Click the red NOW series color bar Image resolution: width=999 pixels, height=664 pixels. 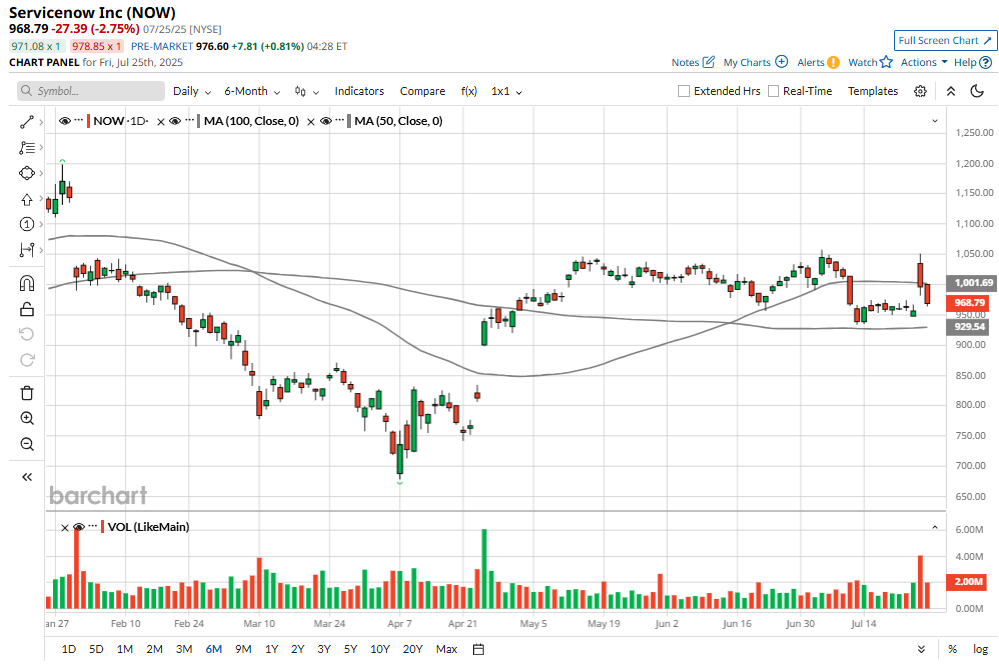click(x=88, y=121)
